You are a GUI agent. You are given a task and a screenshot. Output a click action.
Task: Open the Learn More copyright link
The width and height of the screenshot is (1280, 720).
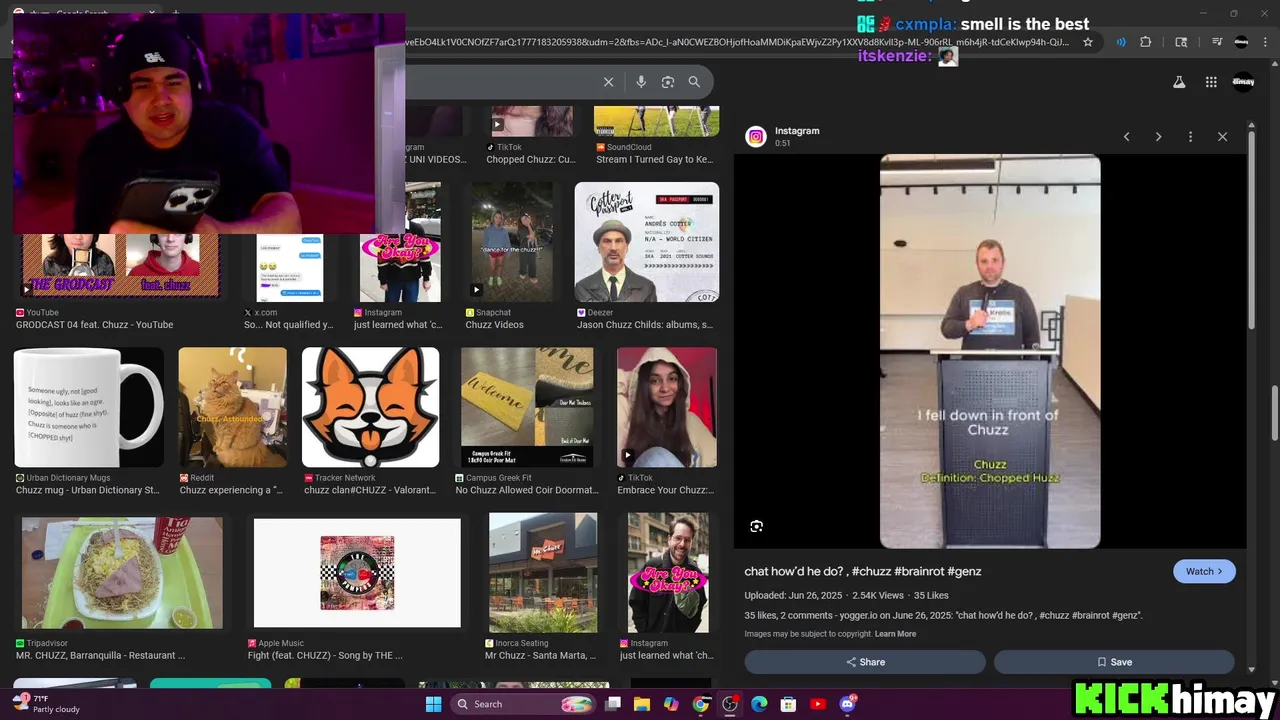[x=895, y=634]
